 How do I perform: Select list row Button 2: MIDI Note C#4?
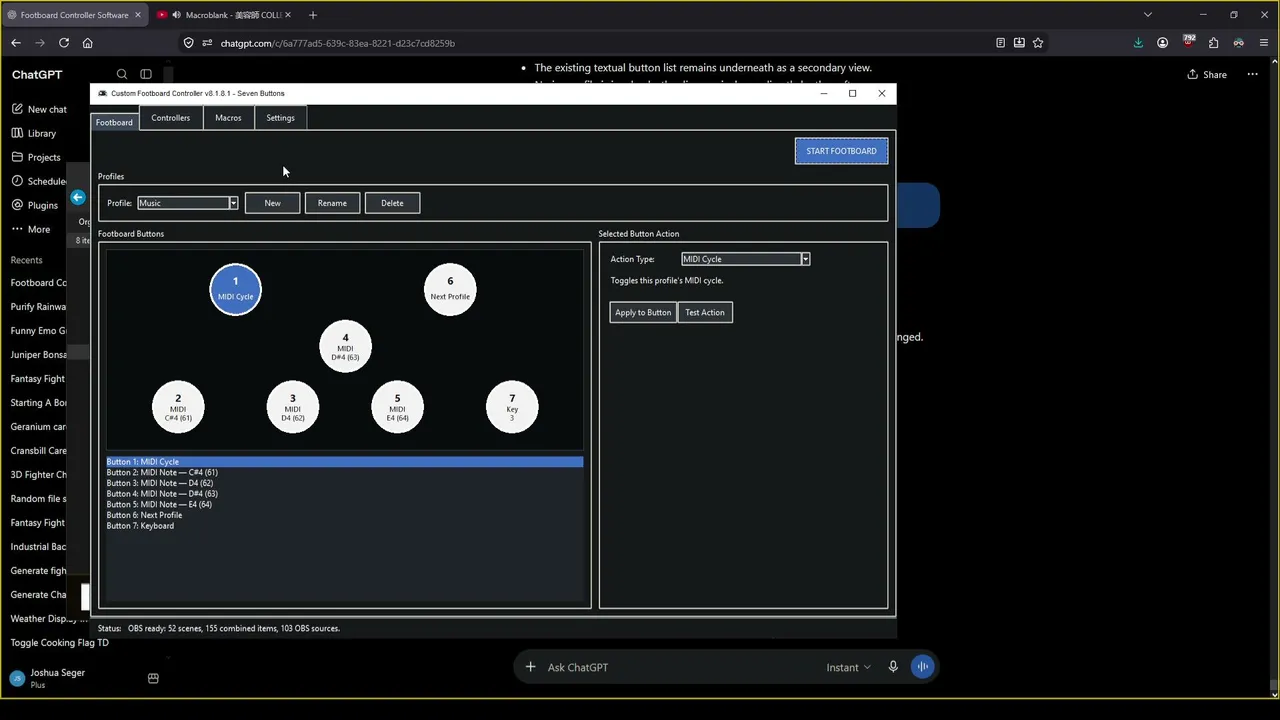(x=344, y=472)
